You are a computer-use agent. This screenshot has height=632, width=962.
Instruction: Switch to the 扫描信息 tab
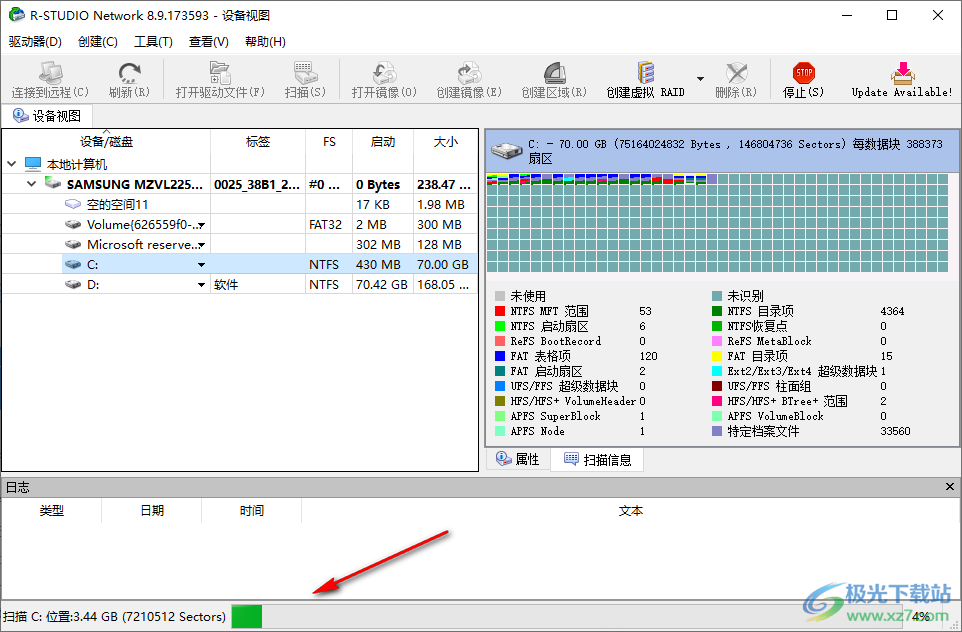tap(597, 460)
